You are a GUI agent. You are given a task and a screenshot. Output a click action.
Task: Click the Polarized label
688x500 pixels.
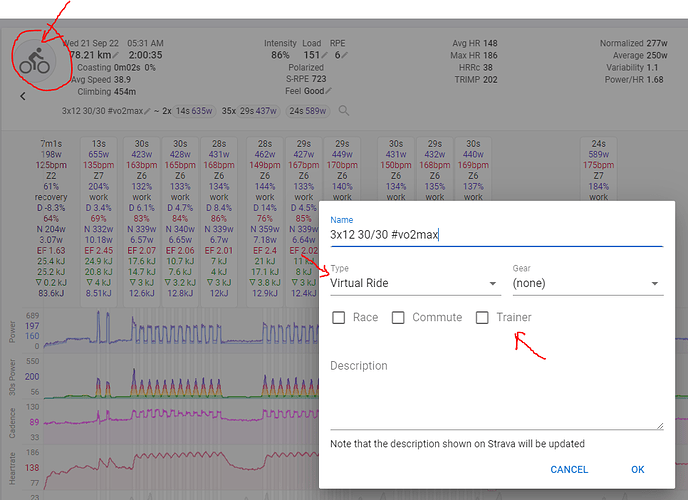tap(306, 67)
